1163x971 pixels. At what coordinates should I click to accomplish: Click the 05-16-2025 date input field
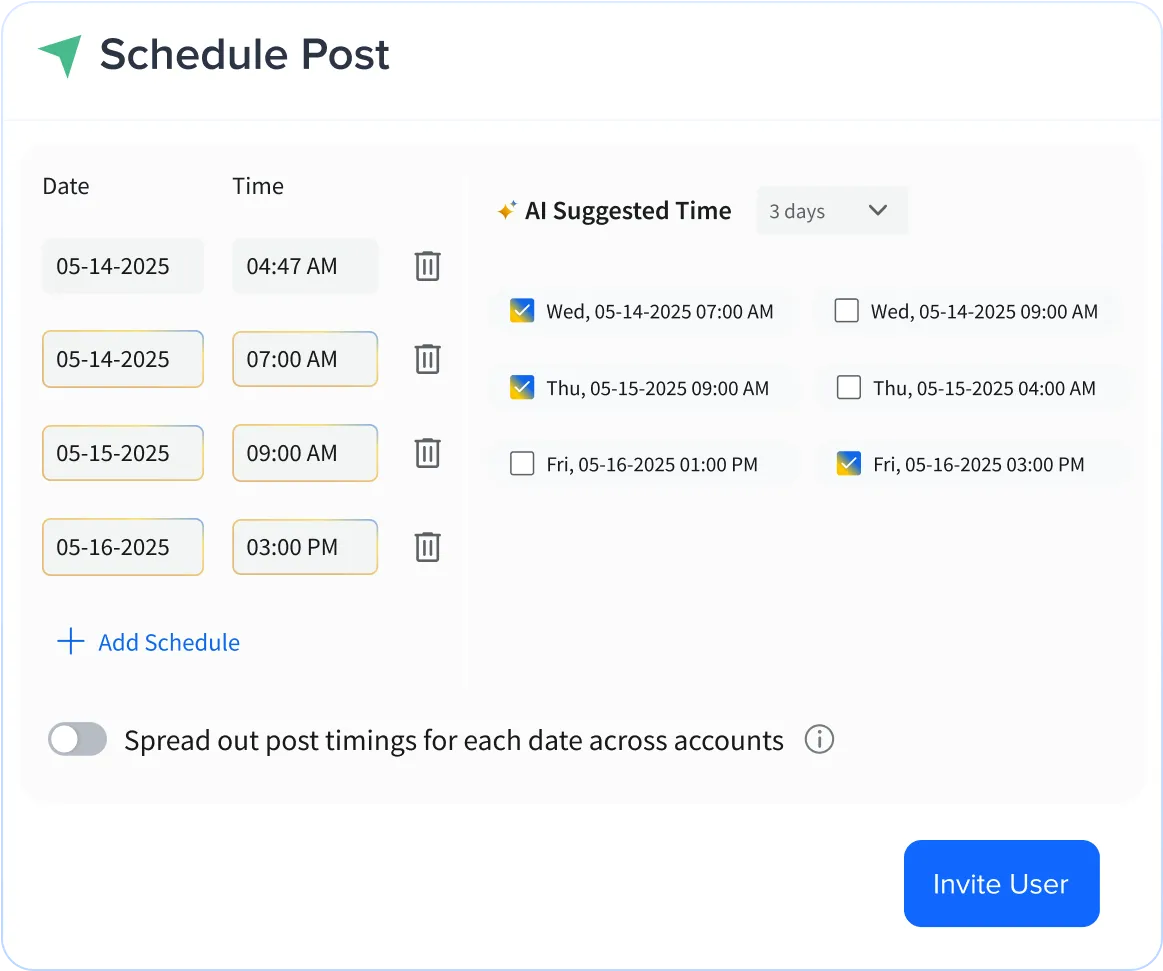tap(122, 547)
